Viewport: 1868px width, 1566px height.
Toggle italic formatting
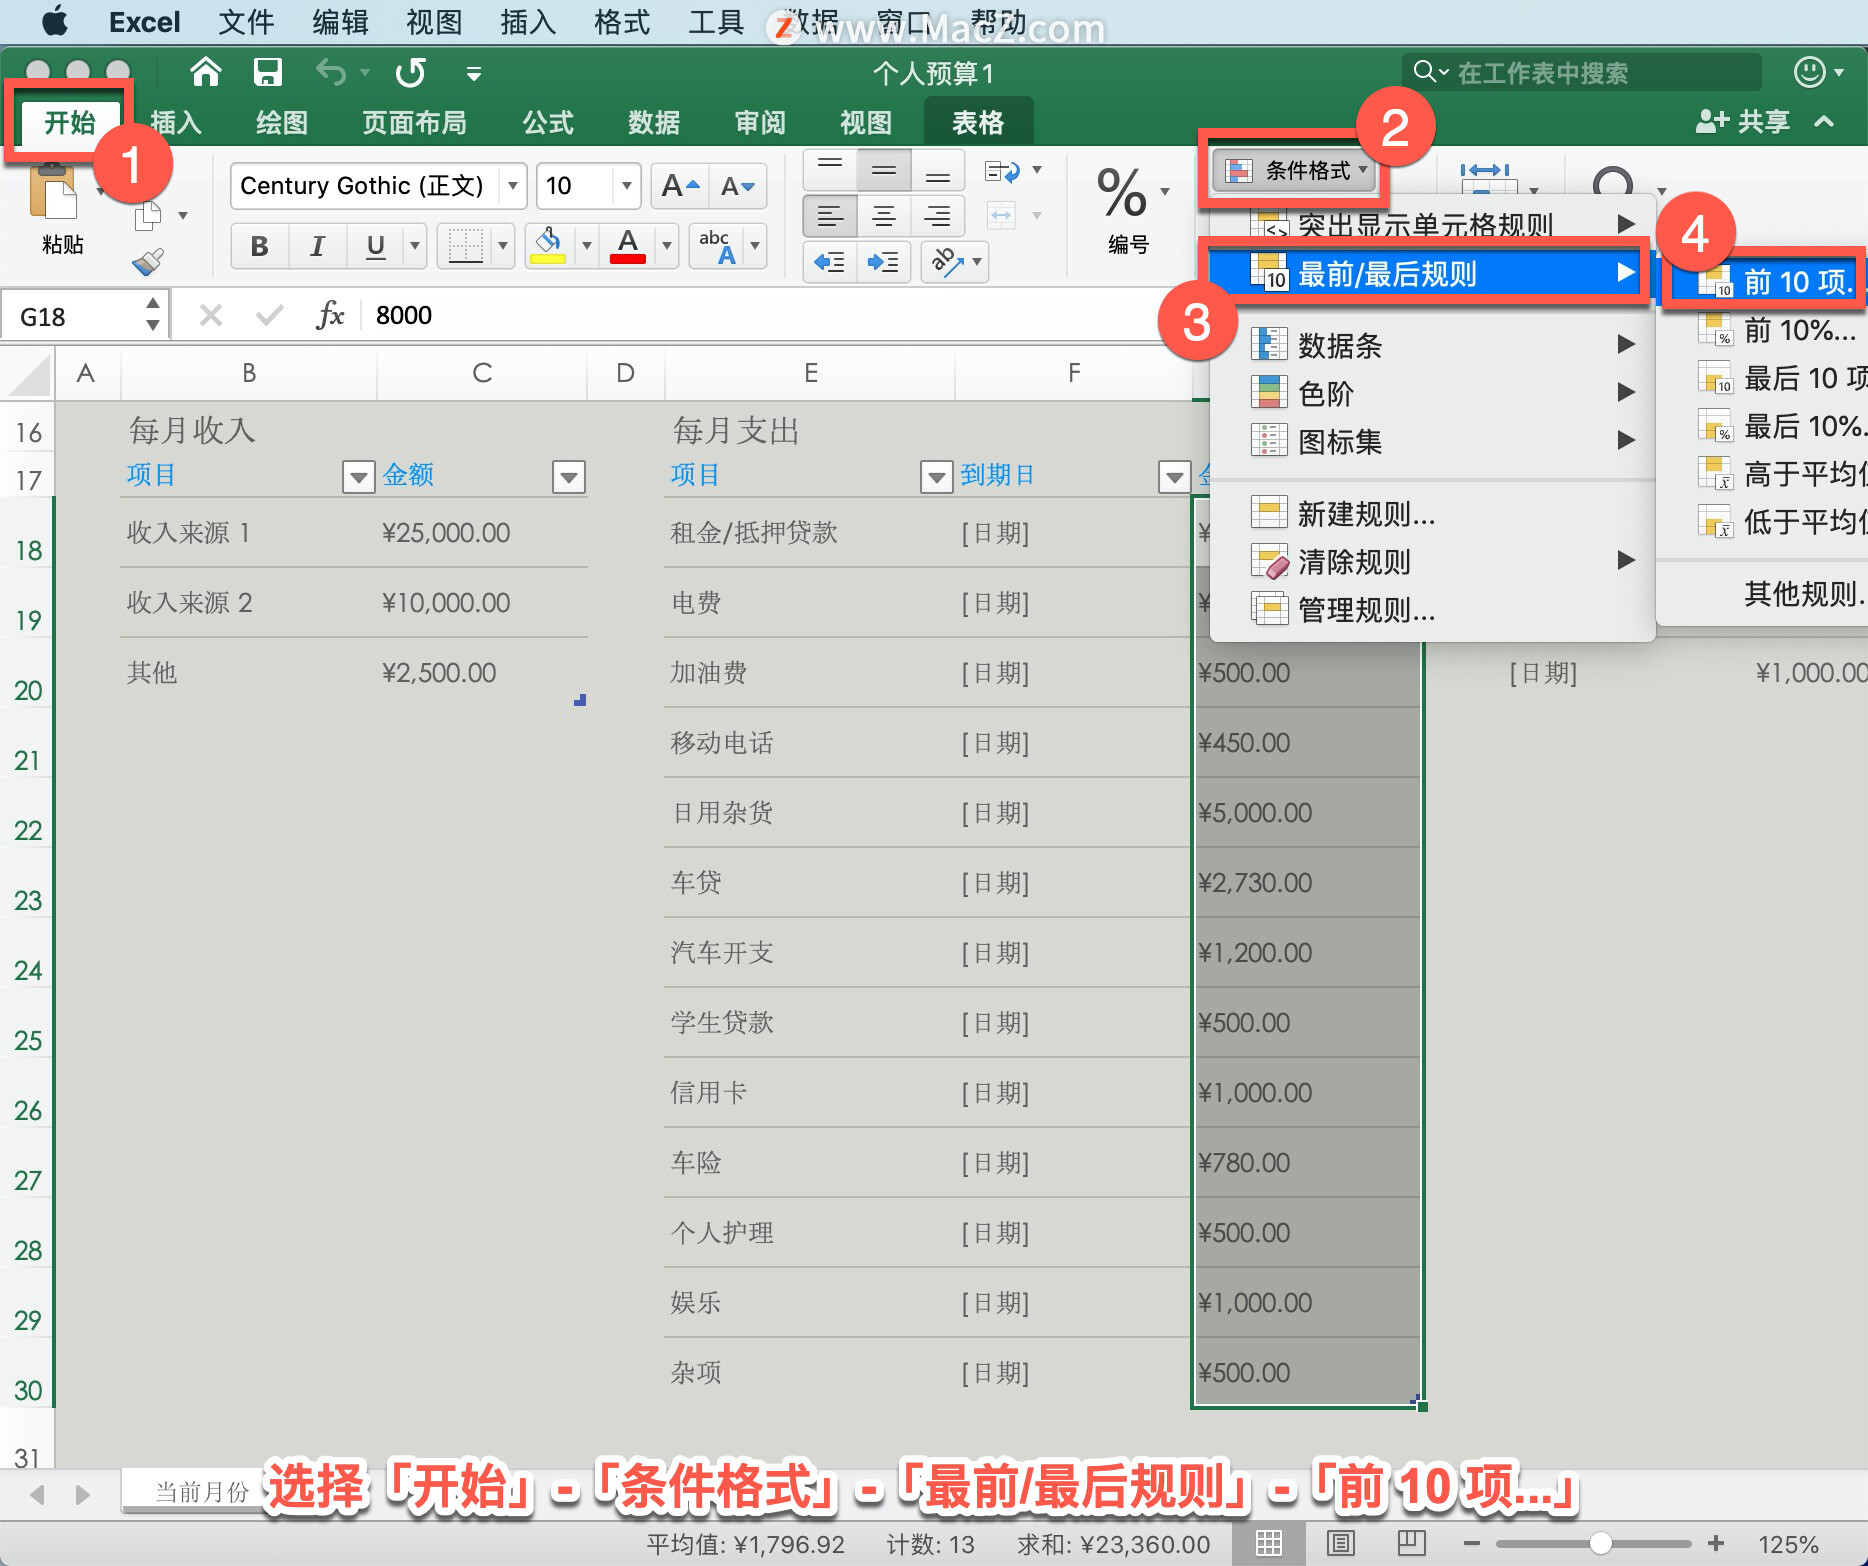point(318,246)
